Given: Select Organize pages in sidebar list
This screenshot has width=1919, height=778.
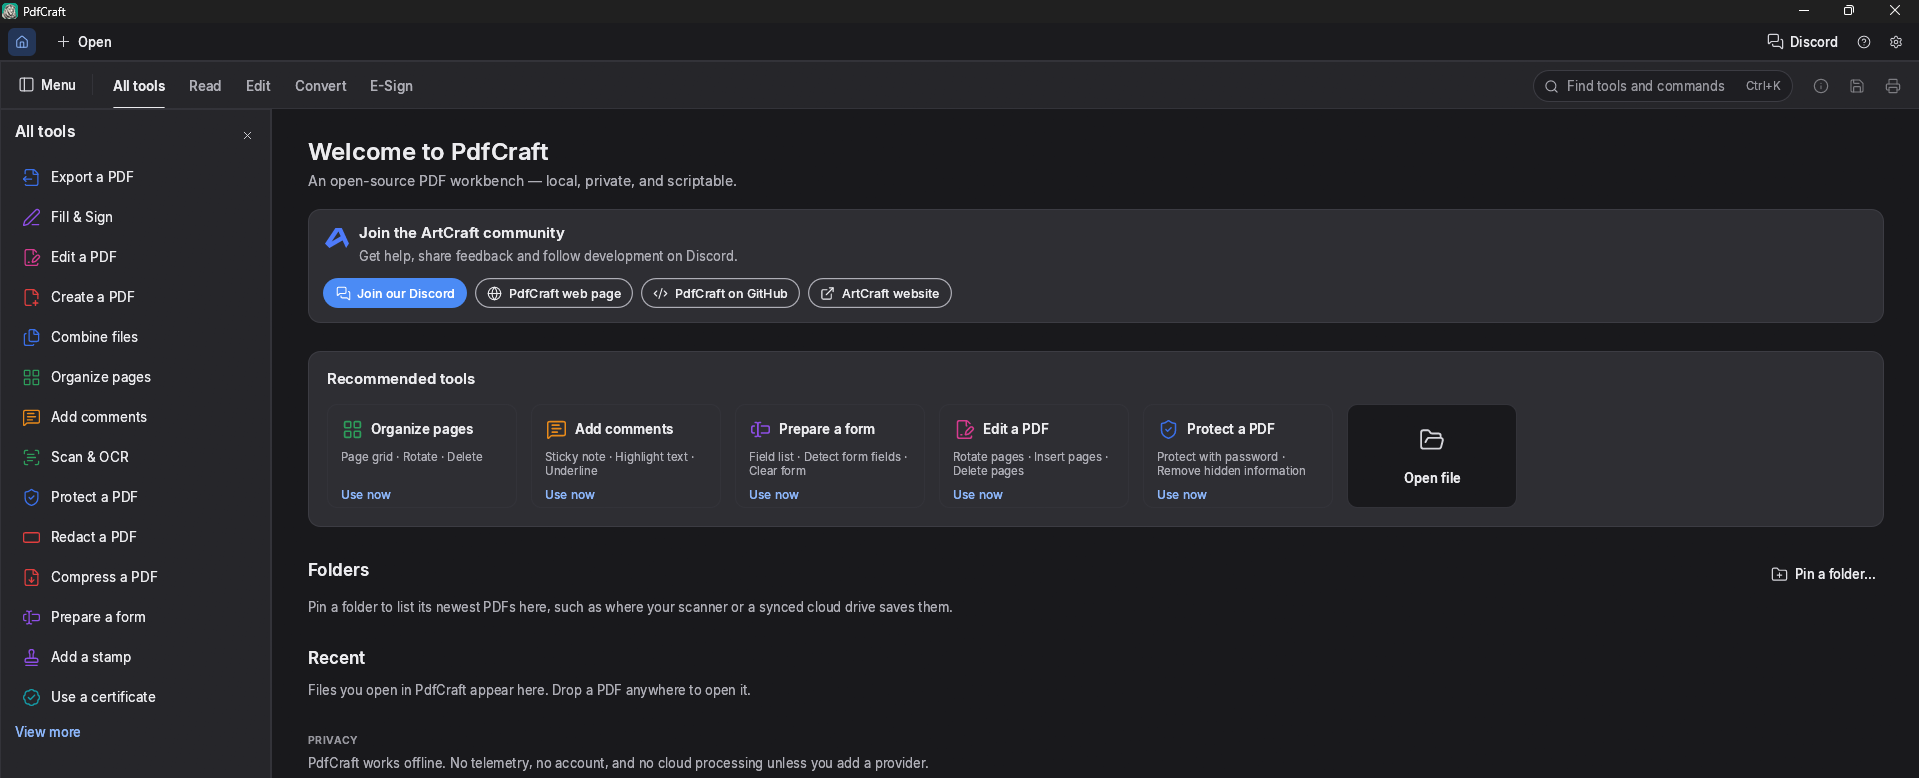Looking at the screenshot, I should 135,377.
